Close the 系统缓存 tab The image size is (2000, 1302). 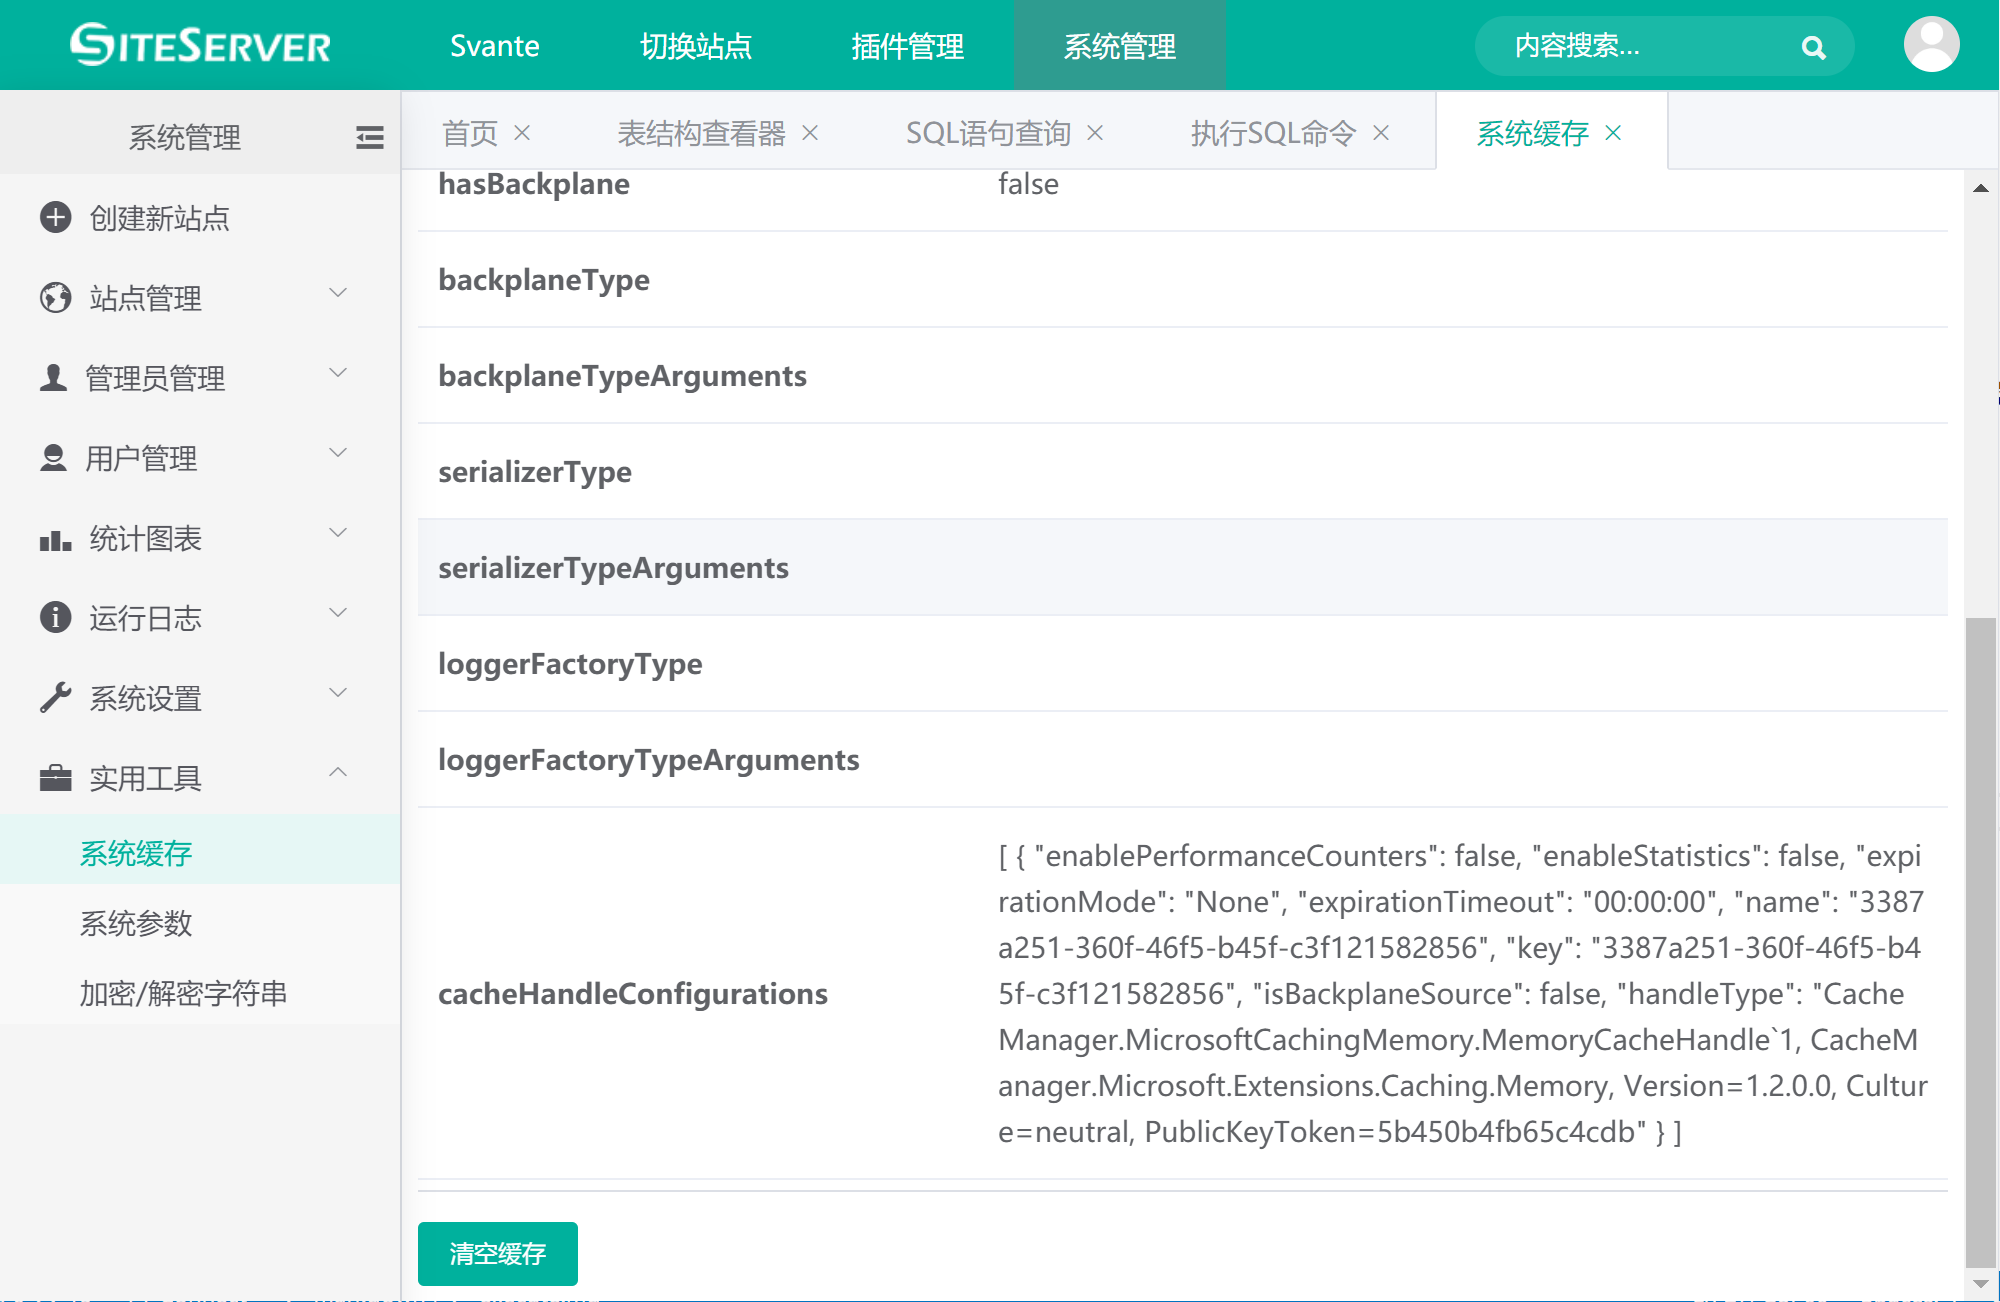pyautogui.click(x=1613, y=133)
